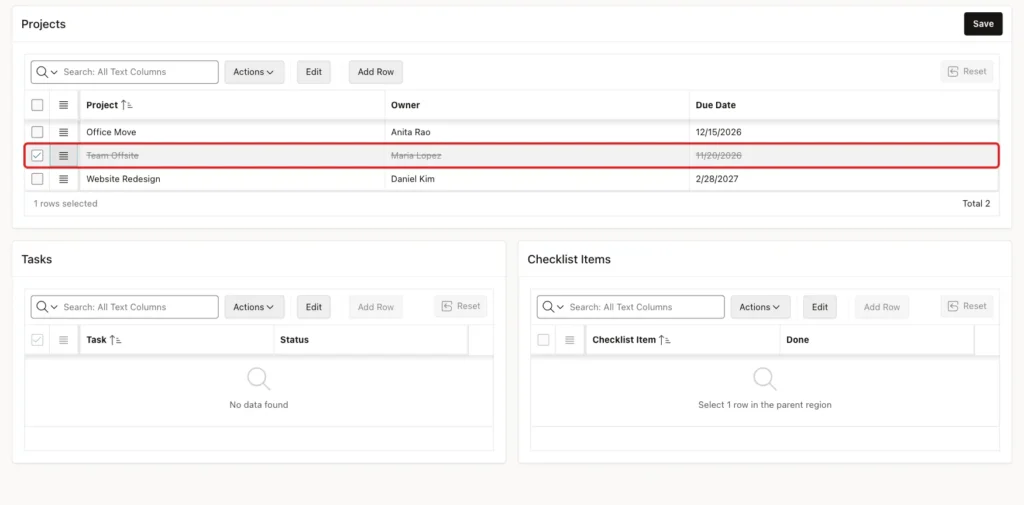Toggle select-all checkbox in Checklist Items header

click(543, 340)
